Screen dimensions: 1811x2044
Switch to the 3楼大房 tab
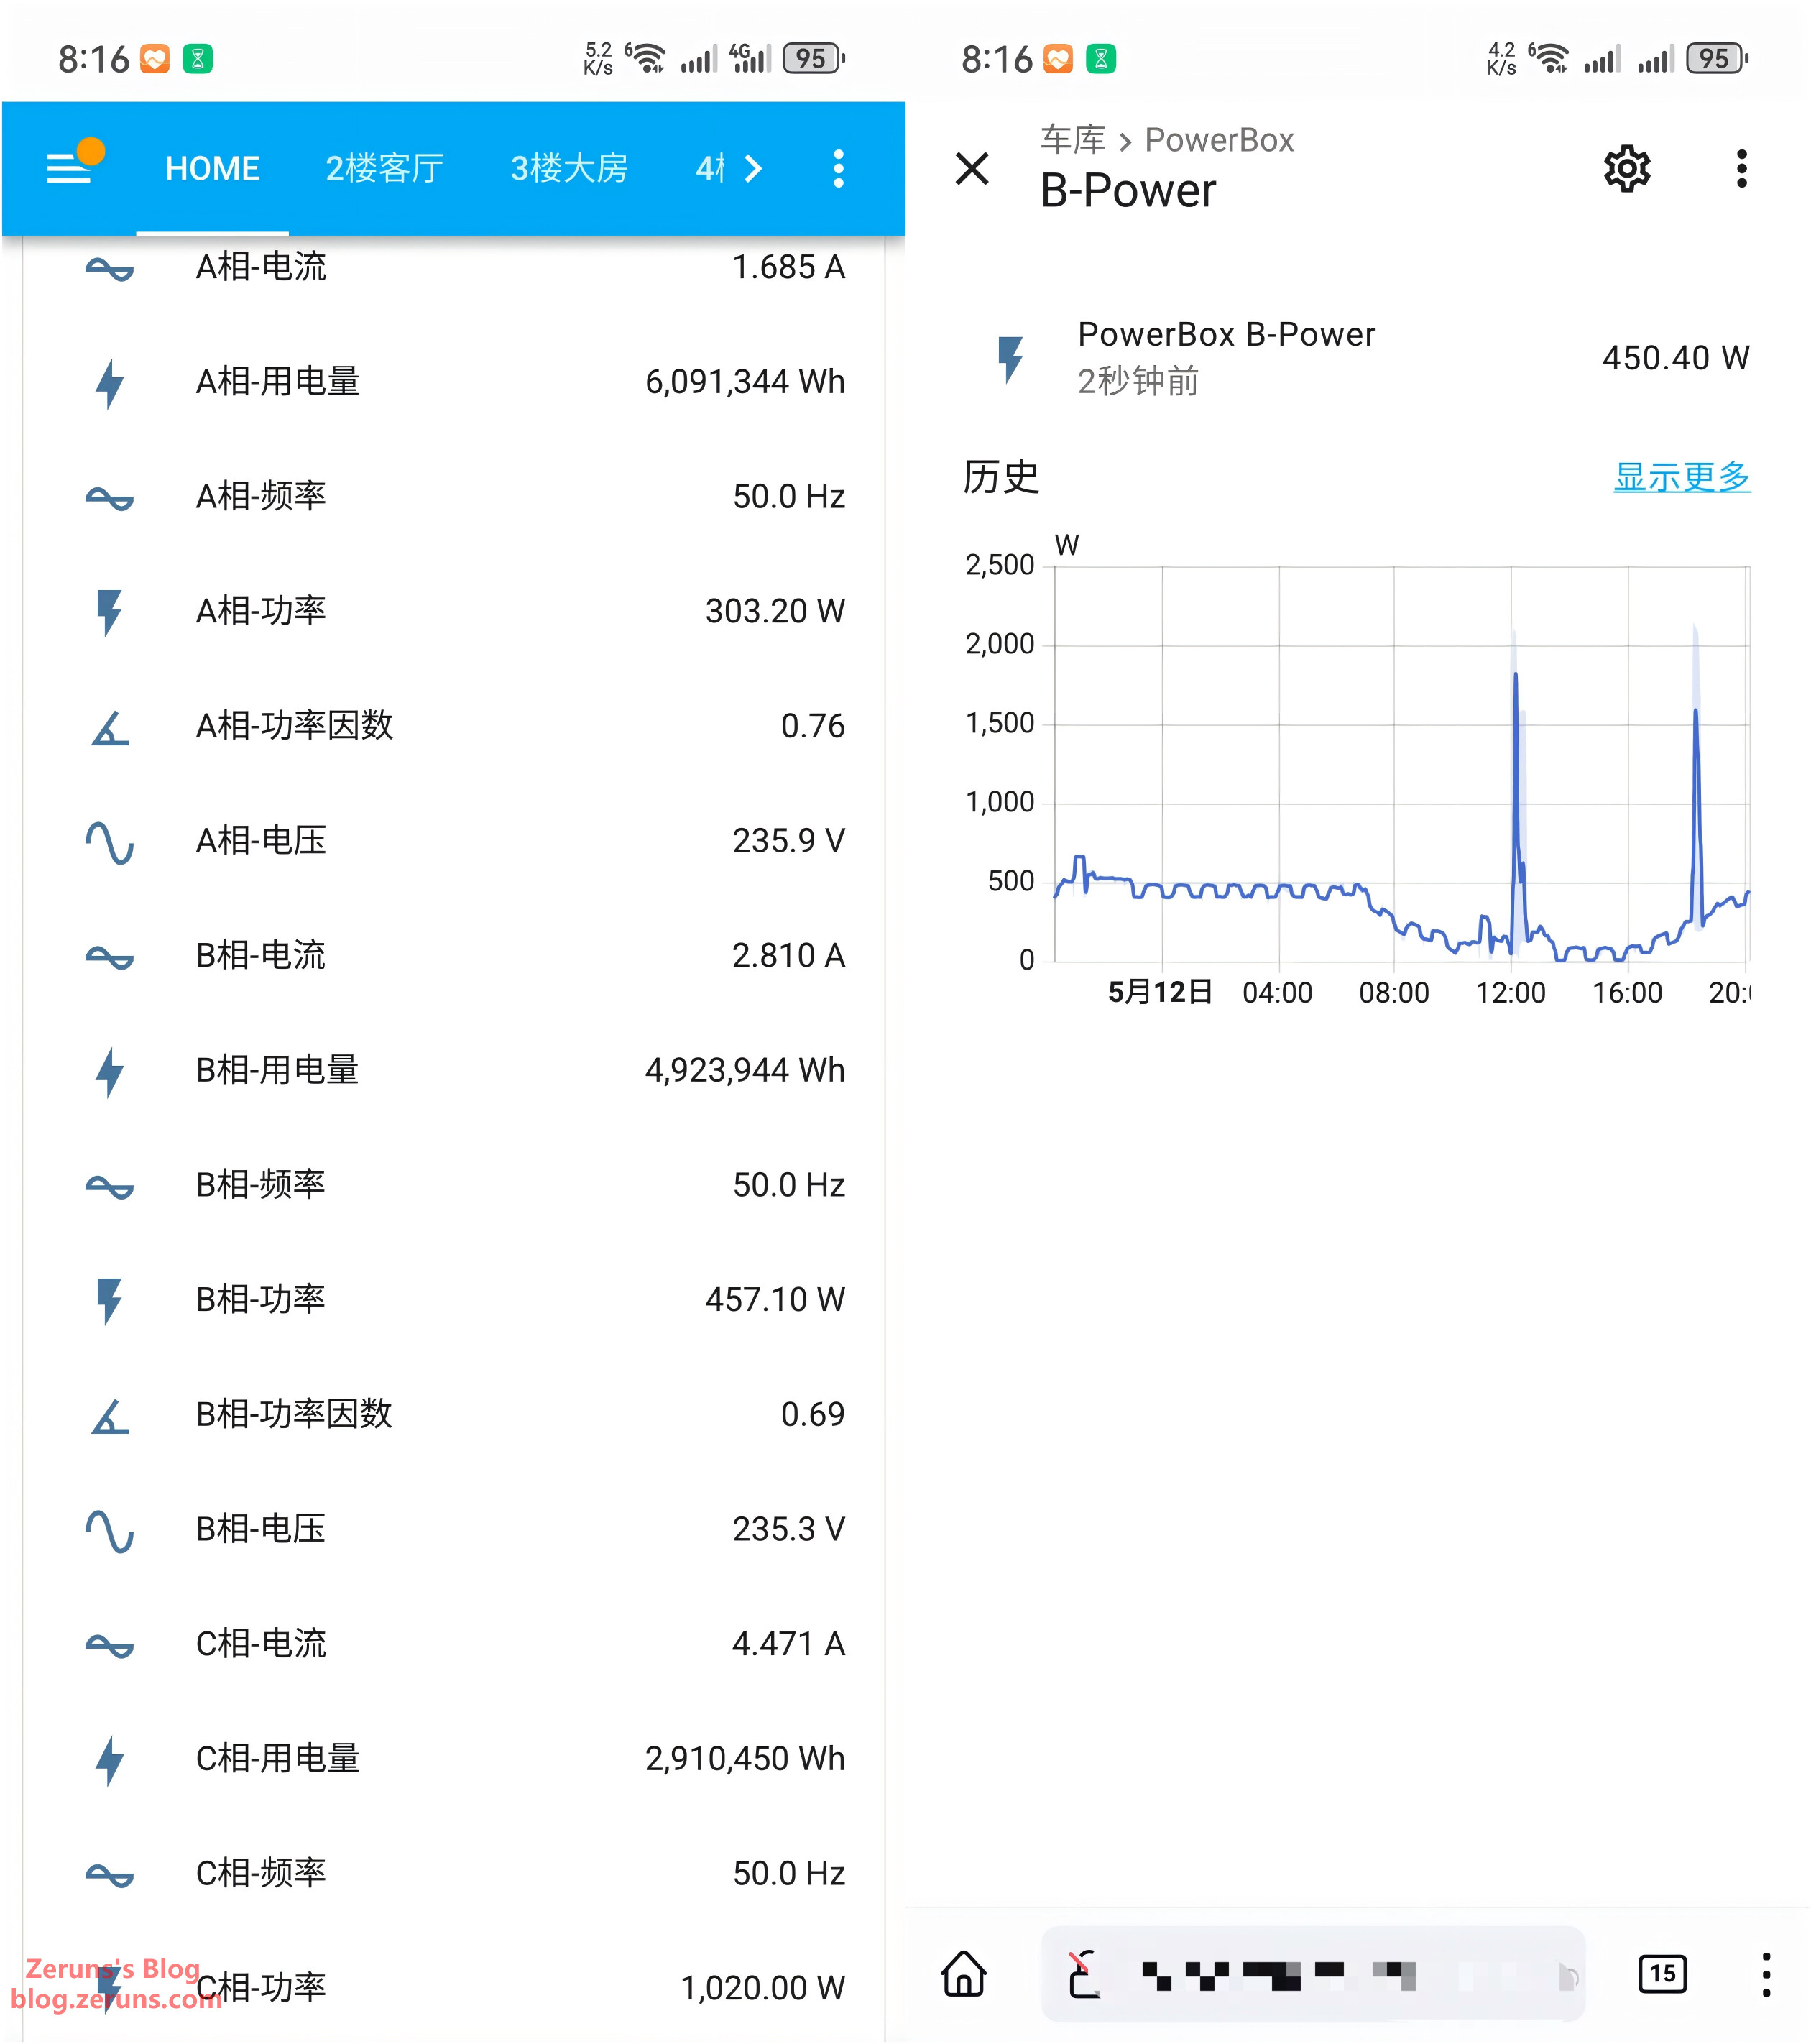point(568,168)
